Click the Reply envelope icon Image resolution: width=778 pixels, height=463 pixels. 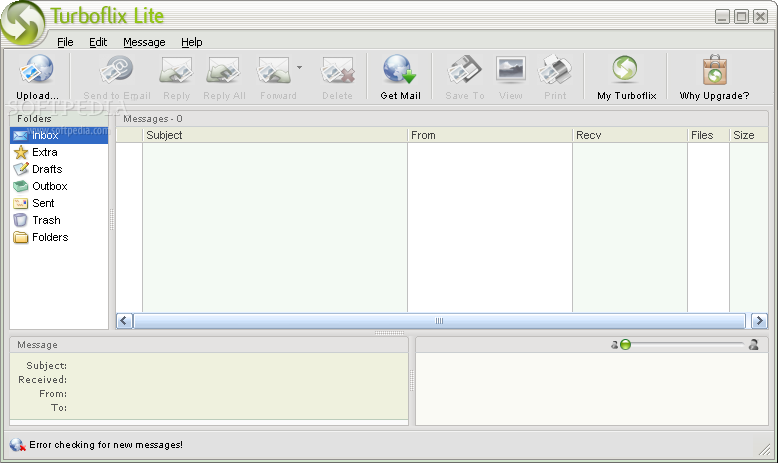click(176, 69)
